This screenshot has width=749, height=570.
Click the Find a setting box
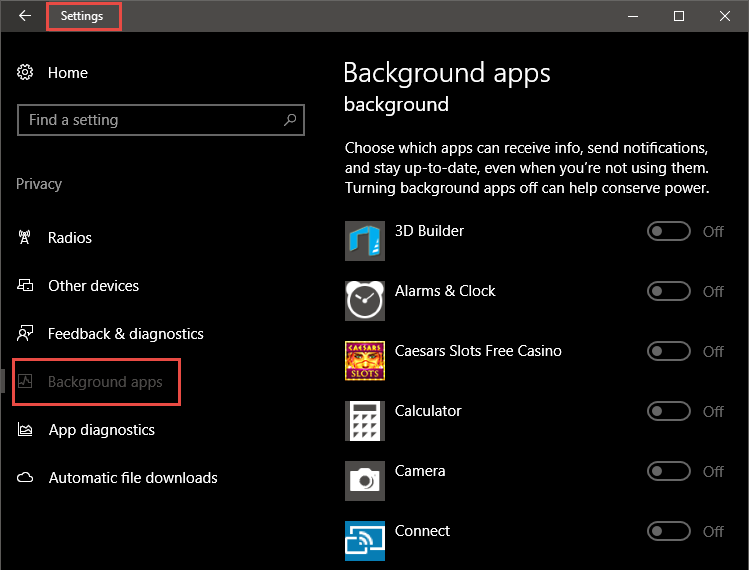pos(161,120)
